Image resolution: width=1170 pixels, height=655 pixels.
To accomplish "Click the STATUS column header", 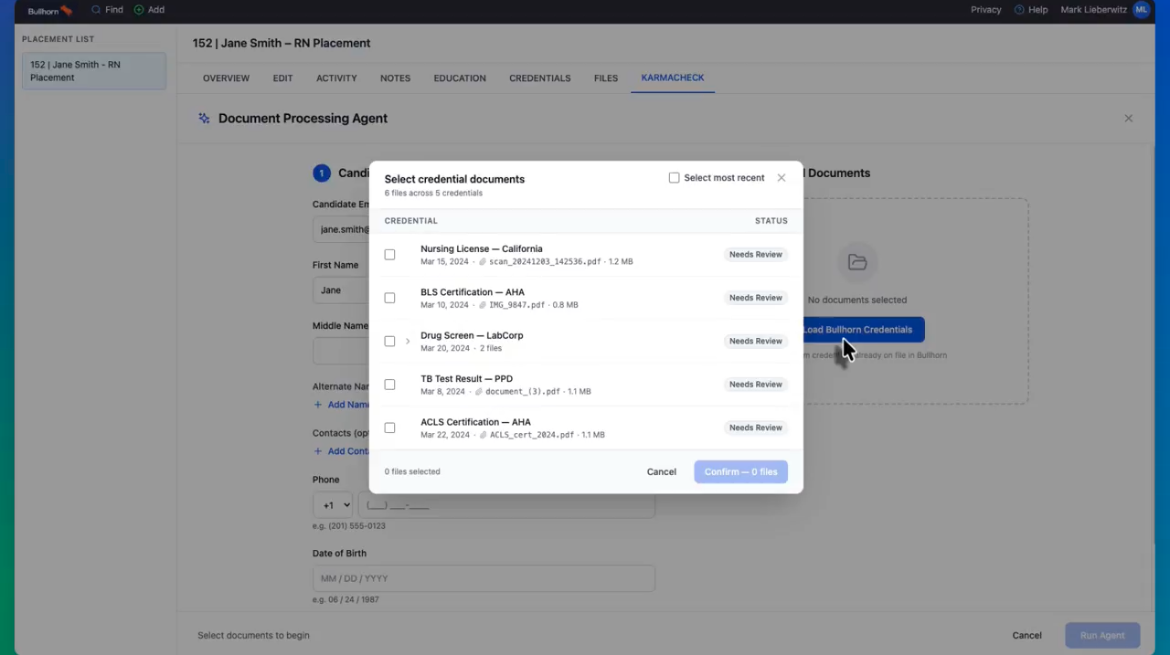I will click(771, 221).
